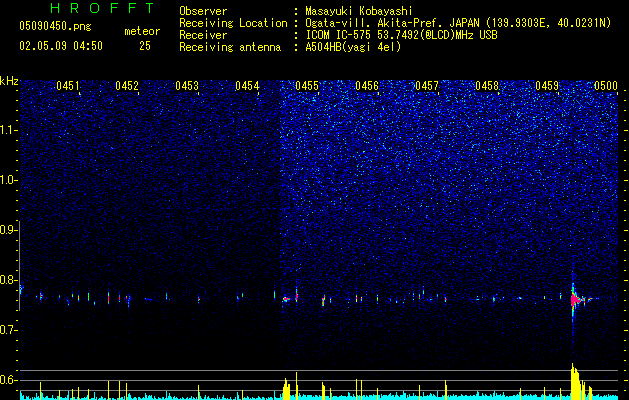This screenshot has height=400, width=629.
Task: Click the 0458 time marker
Action: tap(487, 86)
